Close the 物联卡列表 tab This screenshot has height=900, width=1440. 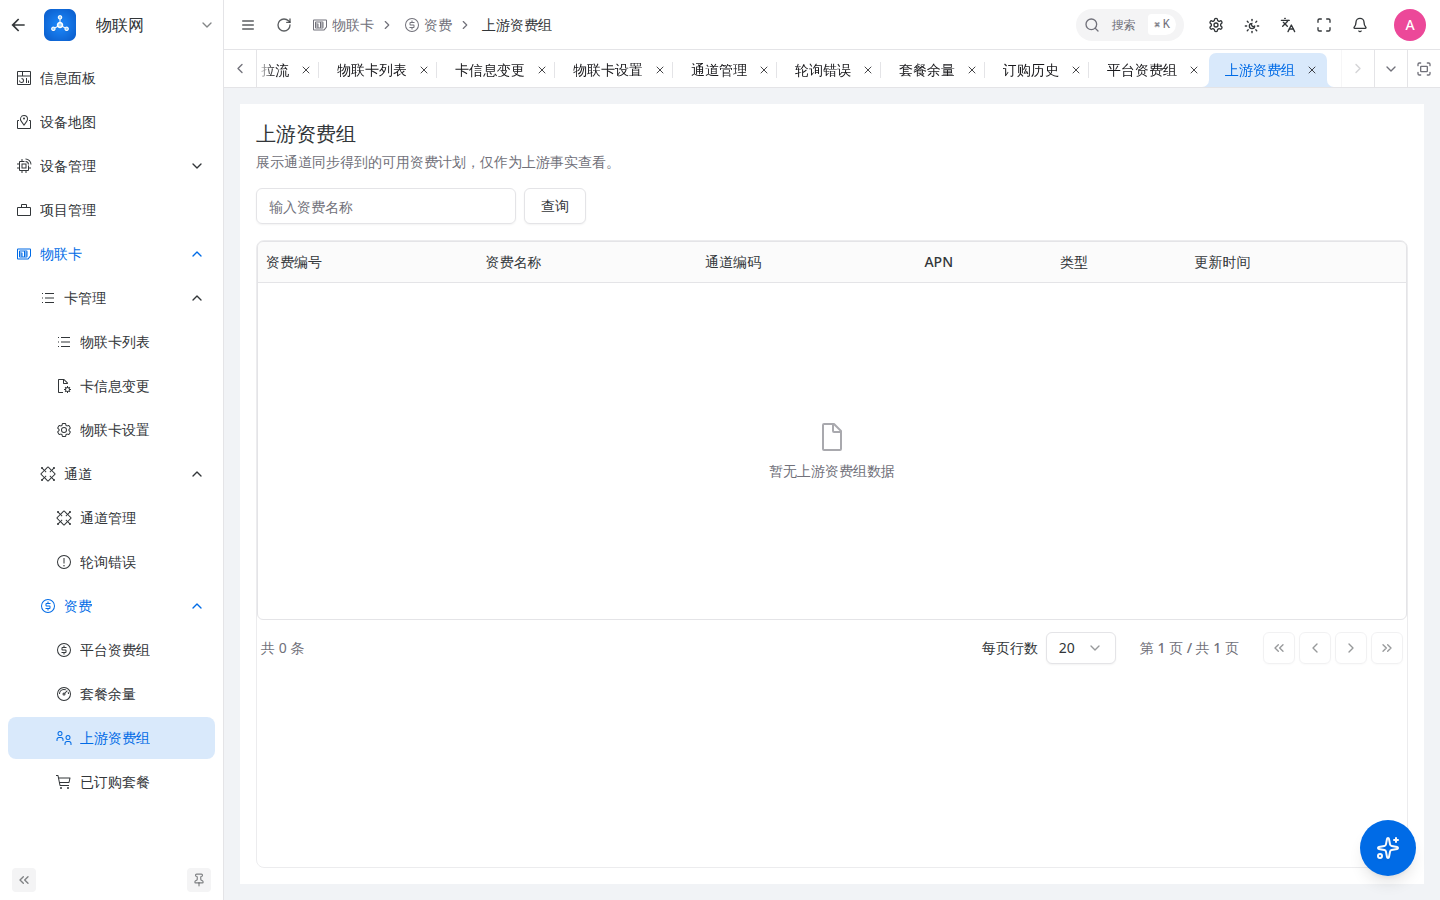click(424, 70)
